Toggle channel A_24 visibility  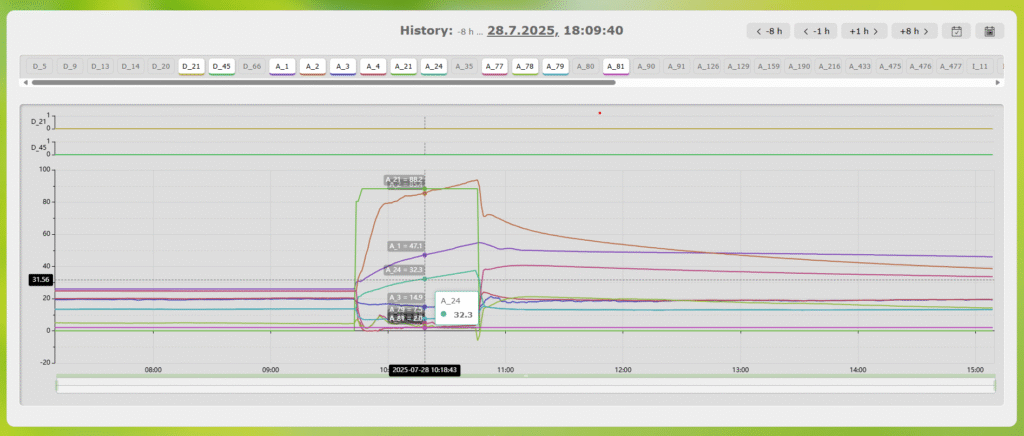click(434, 66)
